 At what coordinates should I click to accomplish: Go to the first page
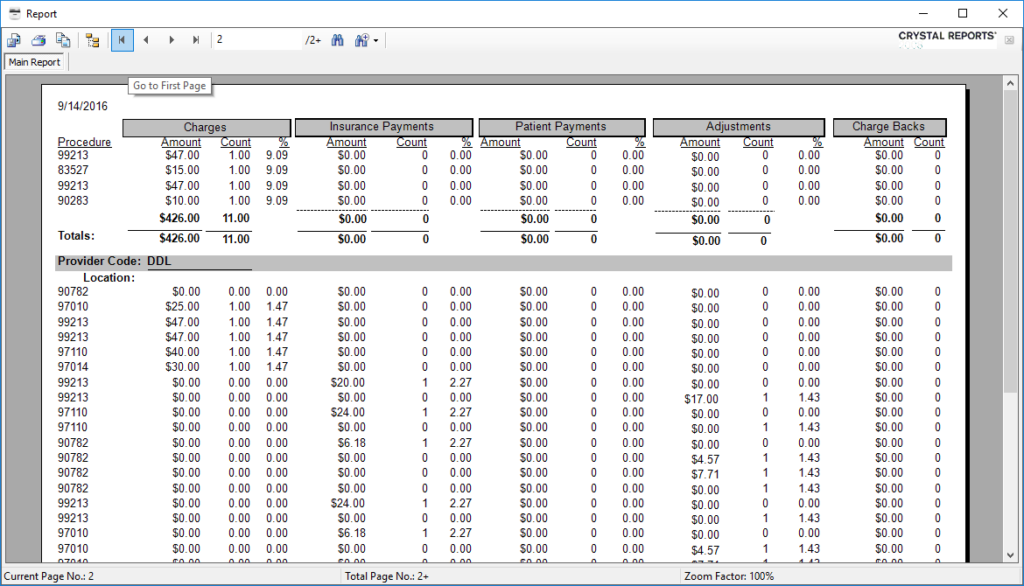click(x=122, y=40)
